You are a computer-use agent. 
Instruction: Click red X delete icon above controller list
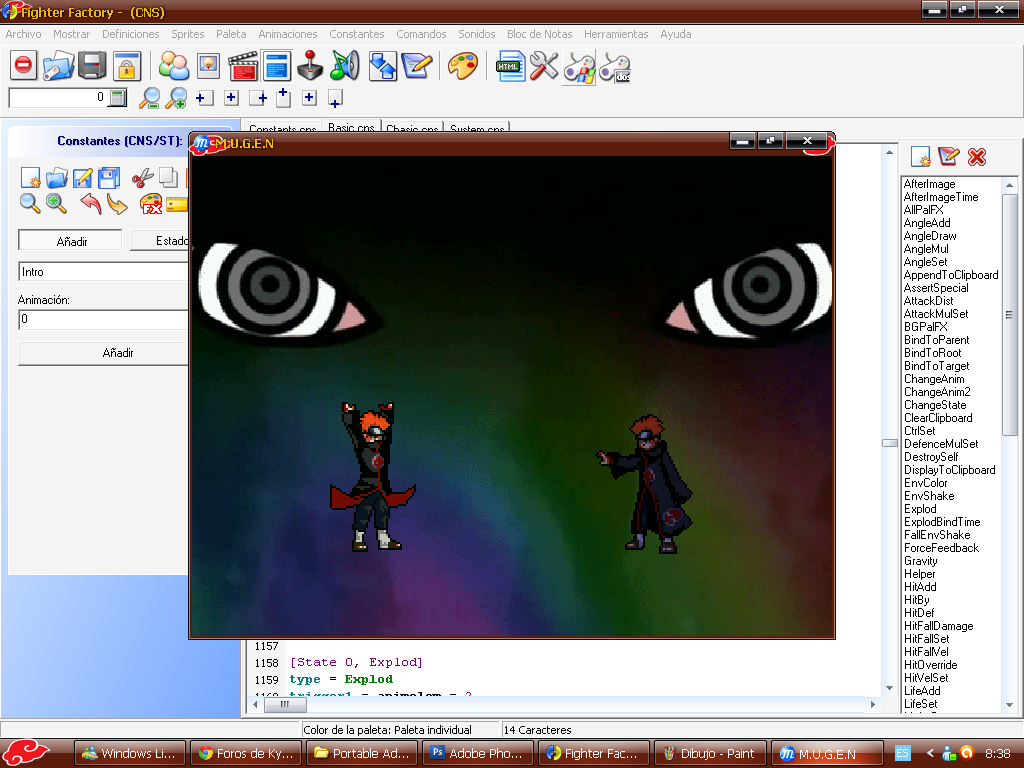(977, 157)
